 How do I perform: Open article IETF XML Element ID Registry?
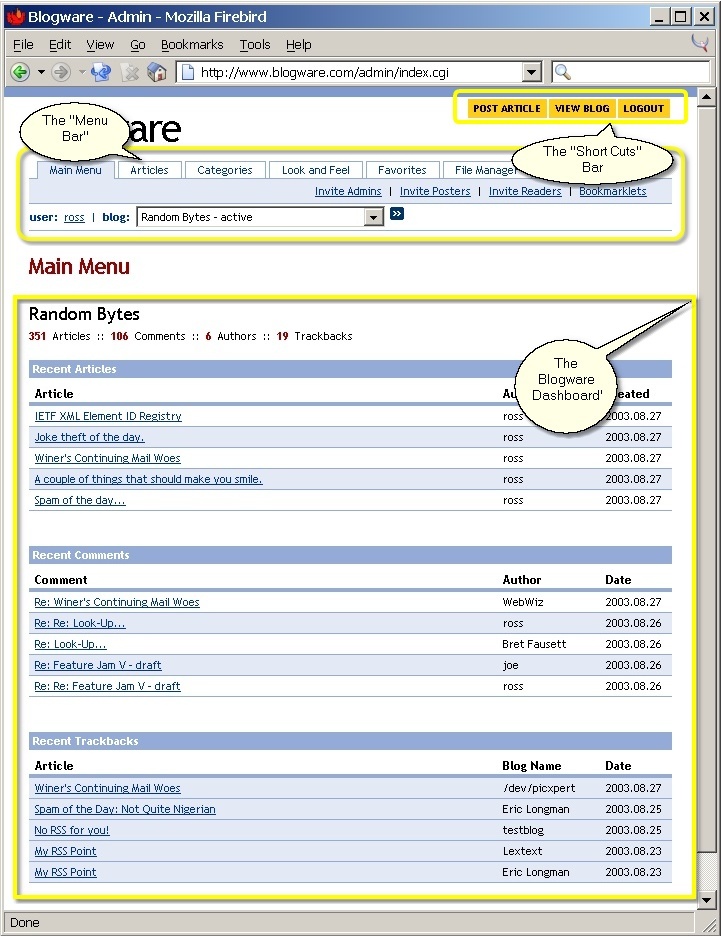tap(108, 416)
